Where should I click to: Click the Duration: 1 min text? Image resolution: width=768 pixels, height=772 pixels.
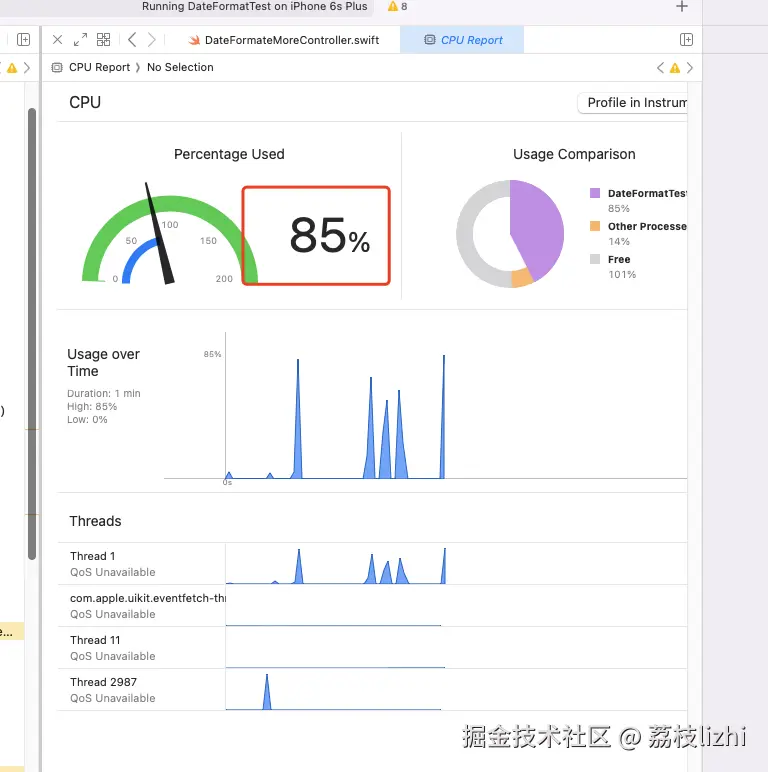104,393
